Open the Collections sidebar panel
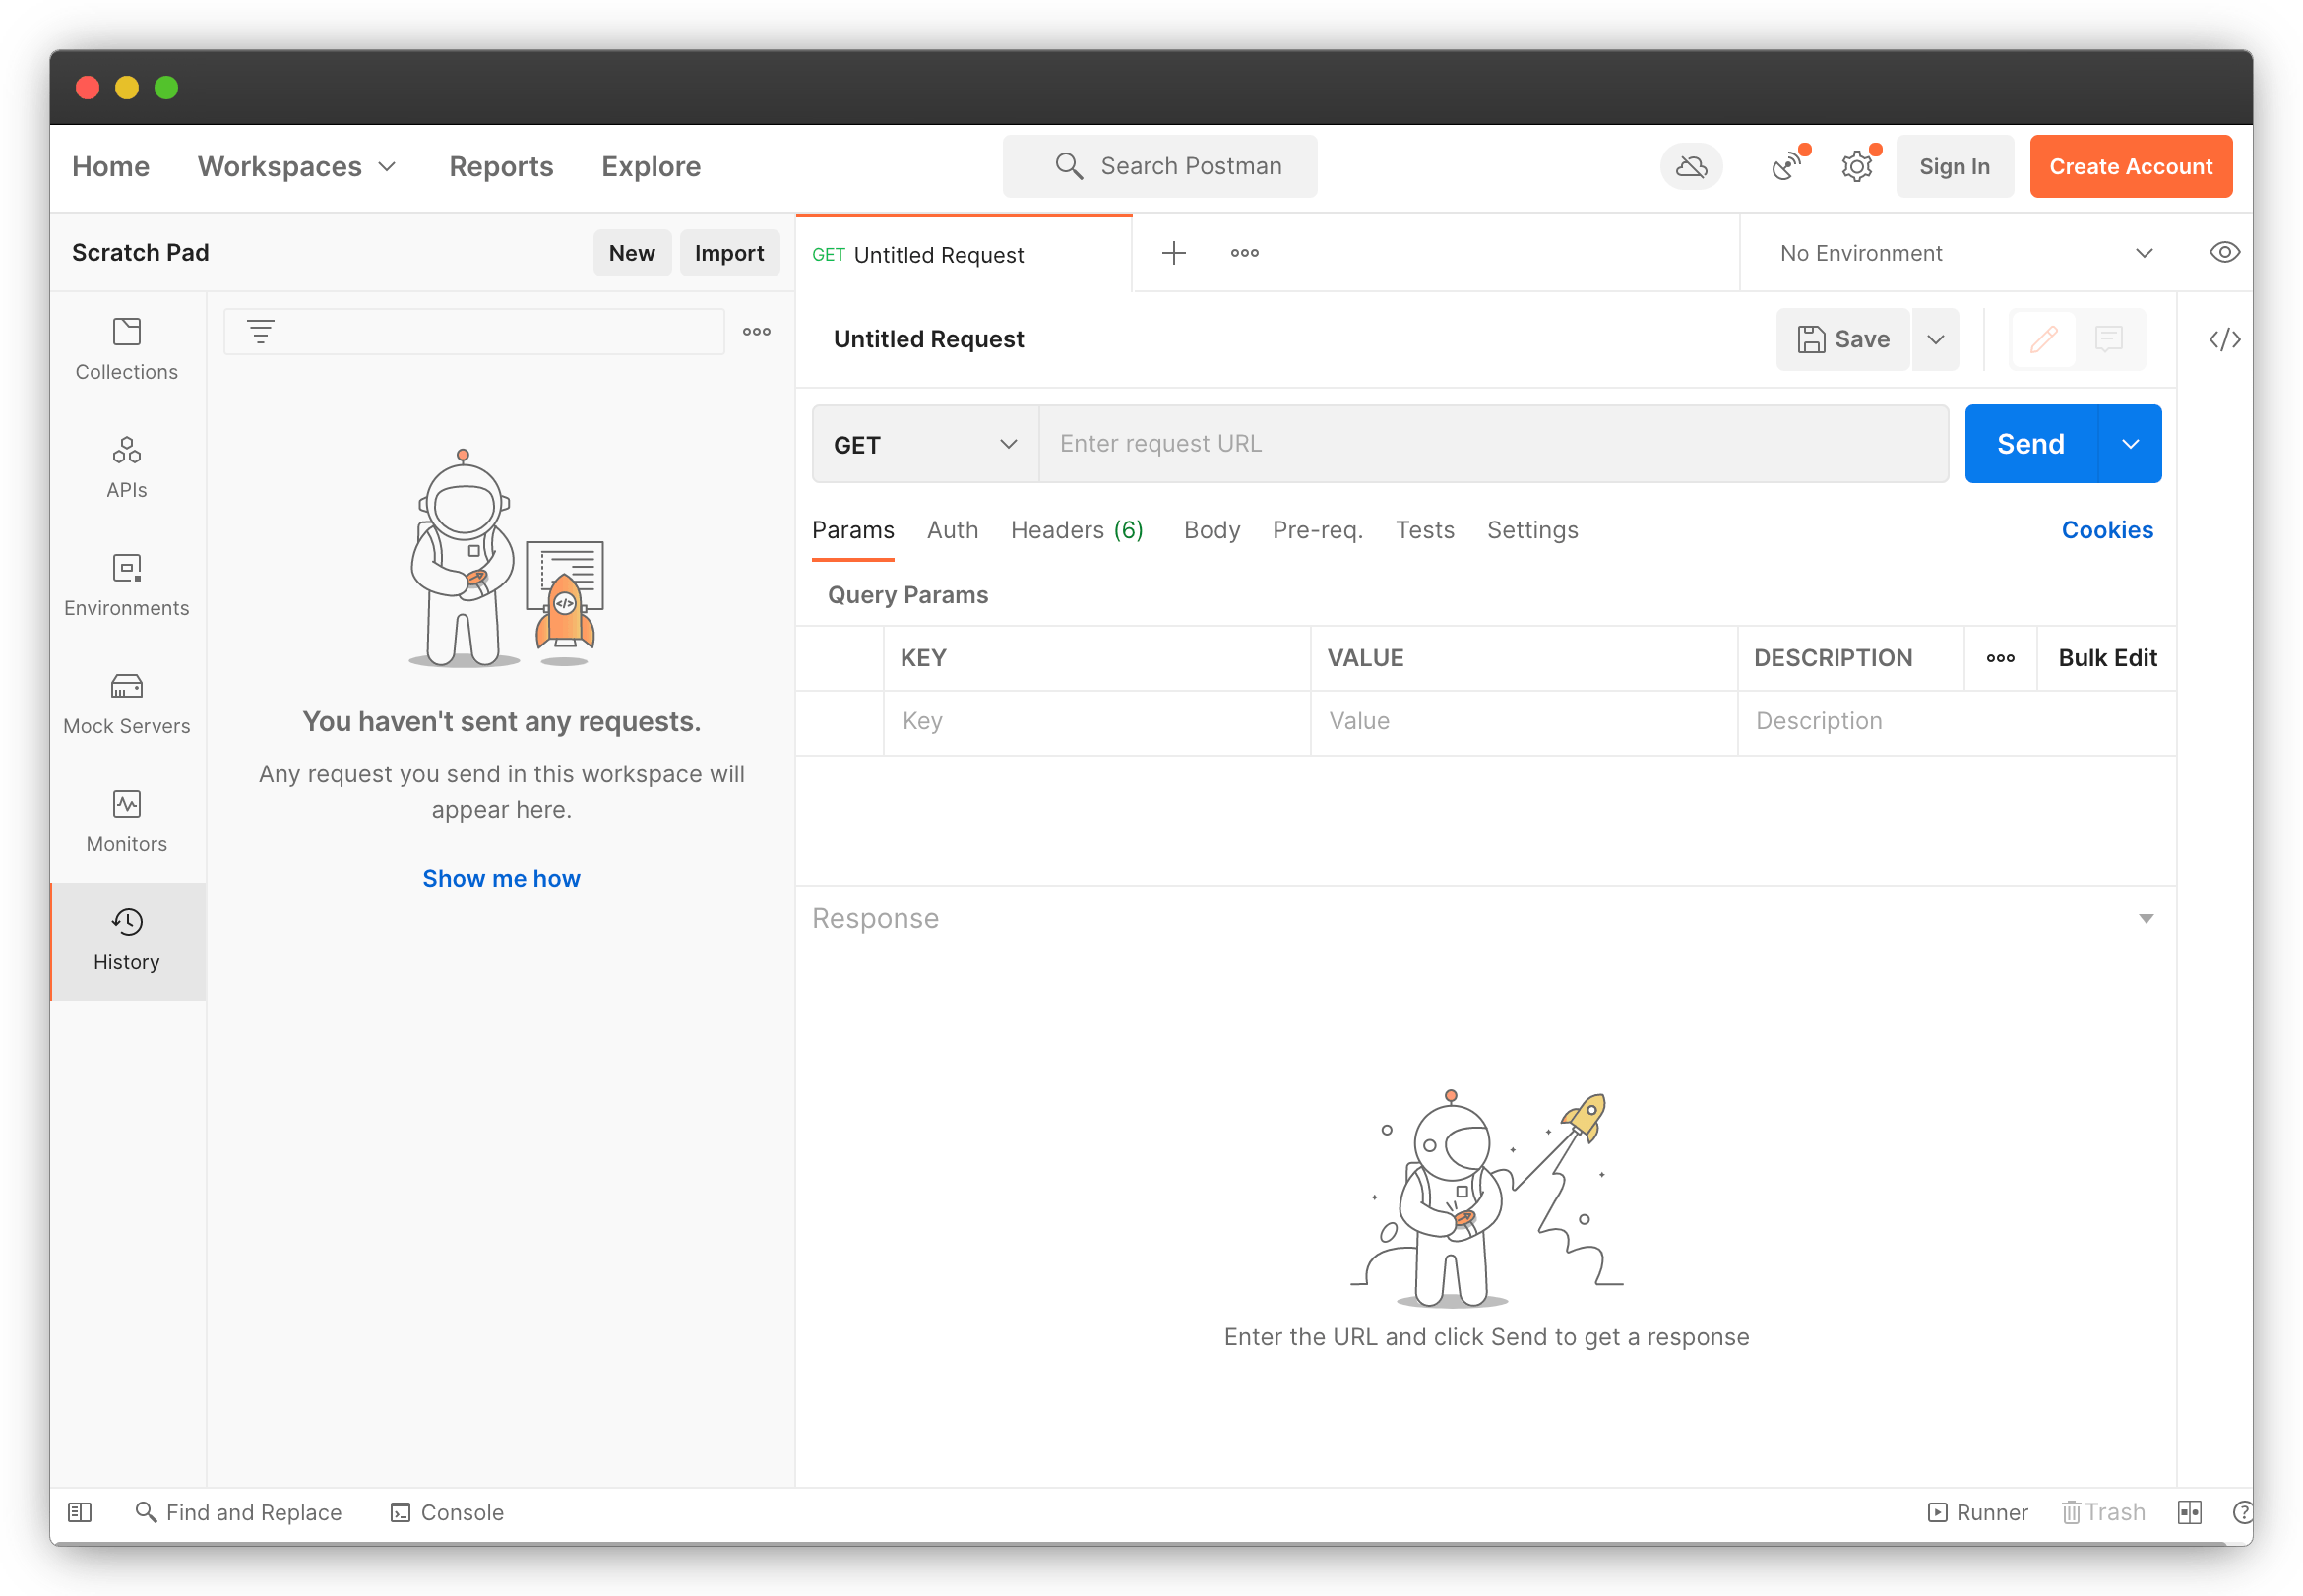The height and width of the screenshot is (1596, 2303). (126, 347)
